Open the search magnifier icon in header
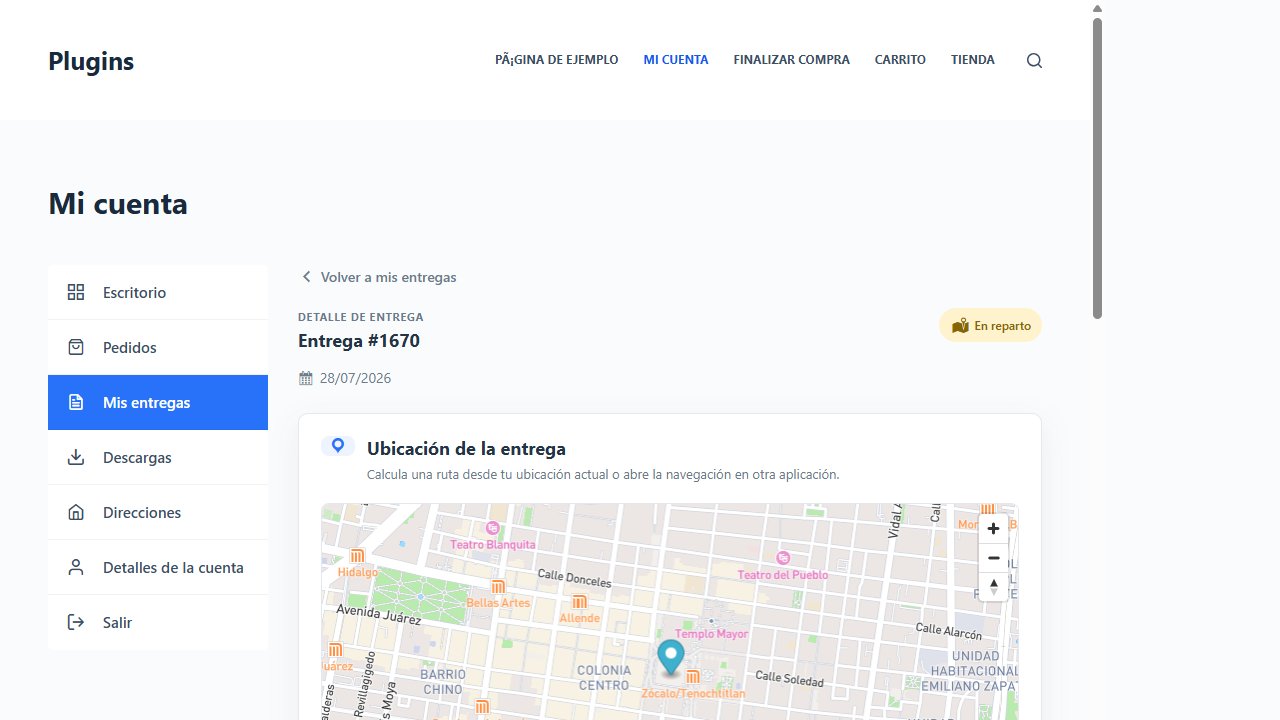Viewport: 1280px width, 720px height. (1034, 60)
